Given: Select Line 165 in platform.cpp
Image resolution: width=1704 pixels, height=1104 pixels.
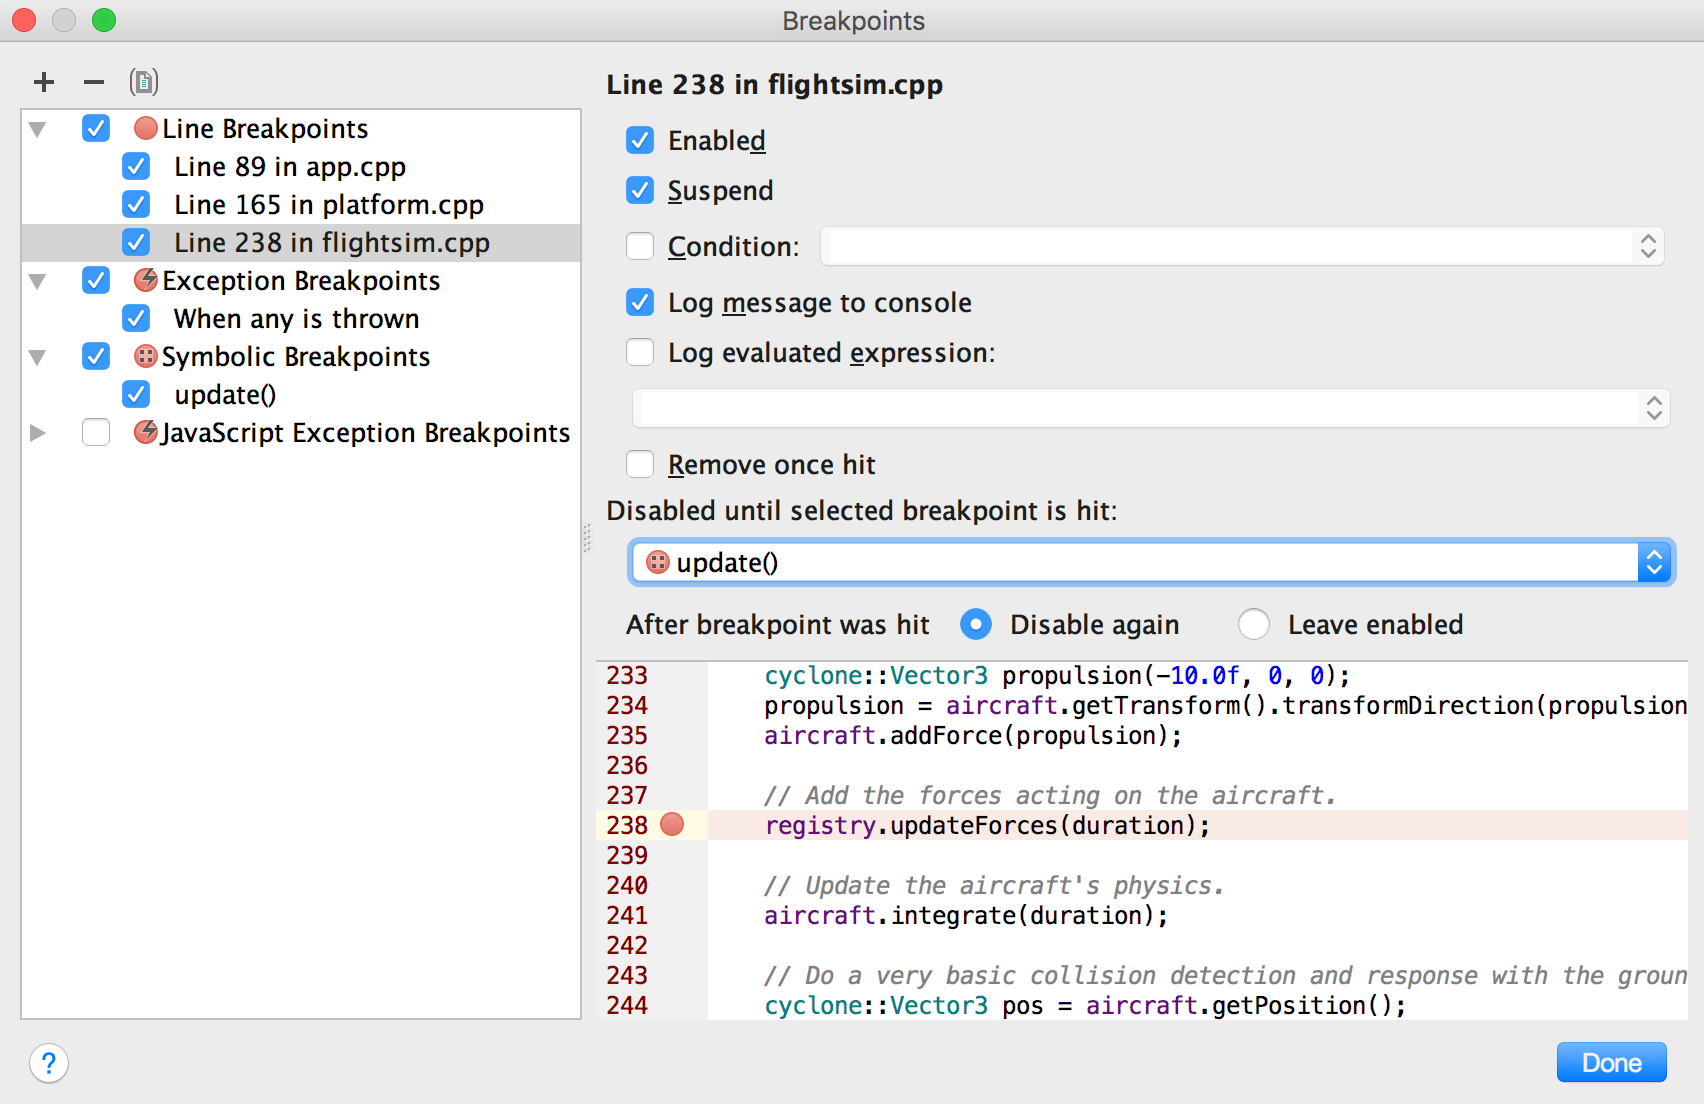Looking at the screenshot, I should [328, 205].
